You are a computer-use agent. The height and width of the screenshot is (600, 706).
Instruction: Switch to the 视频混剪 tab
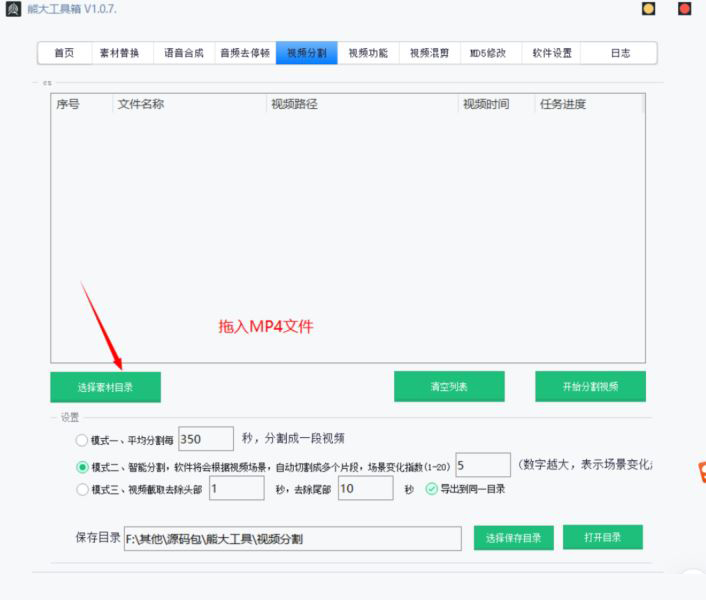coord(429,53)
